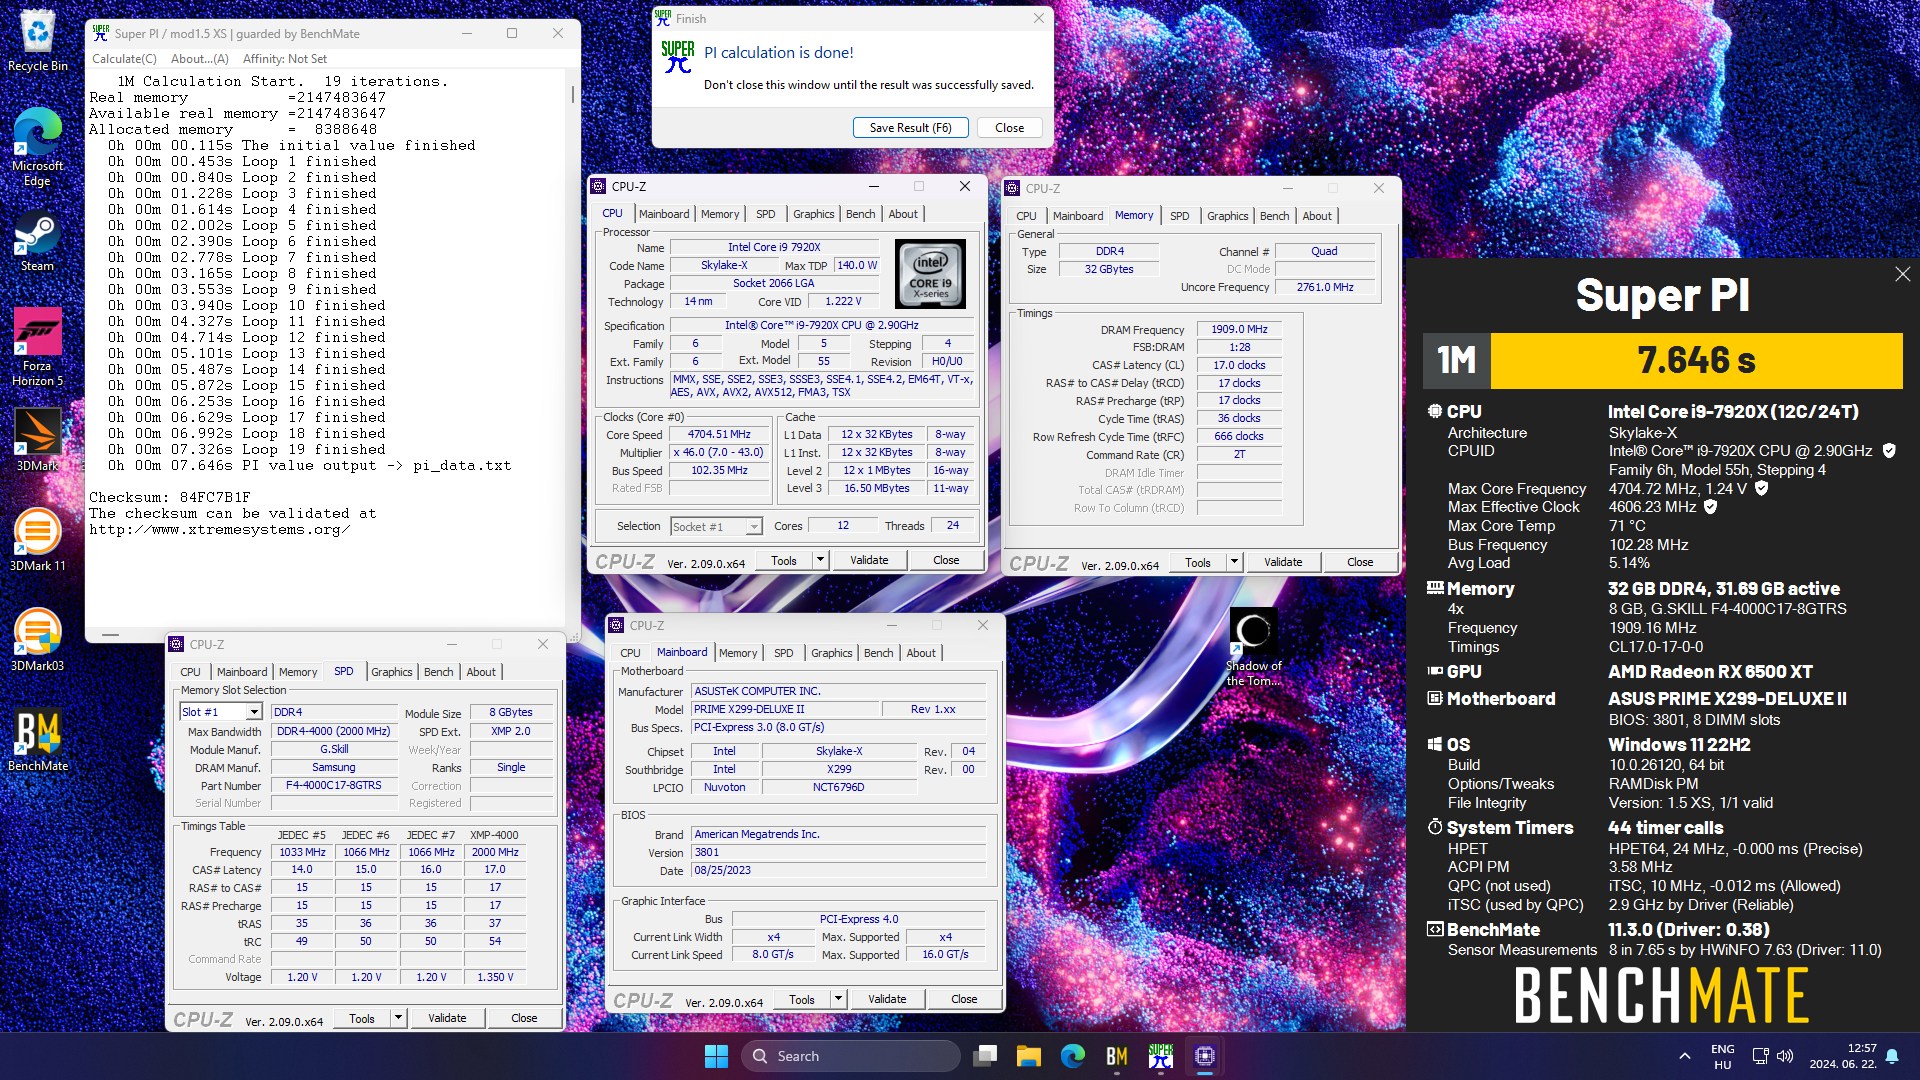
Task: Open Task View on the taskbar
Action: pyautogui.click(x=986, y=1056)
